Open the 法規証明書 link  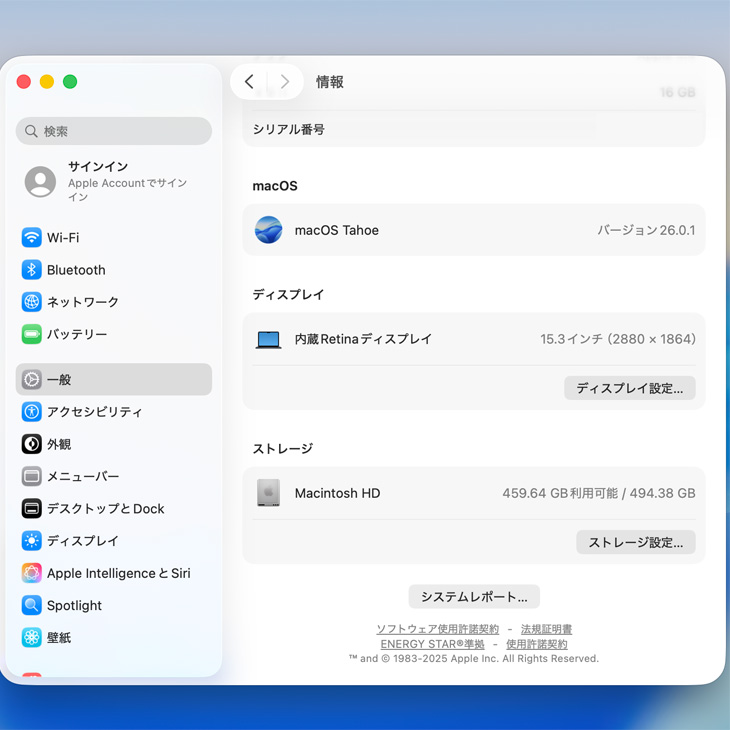pyautogui.click(x=546, y=629)
